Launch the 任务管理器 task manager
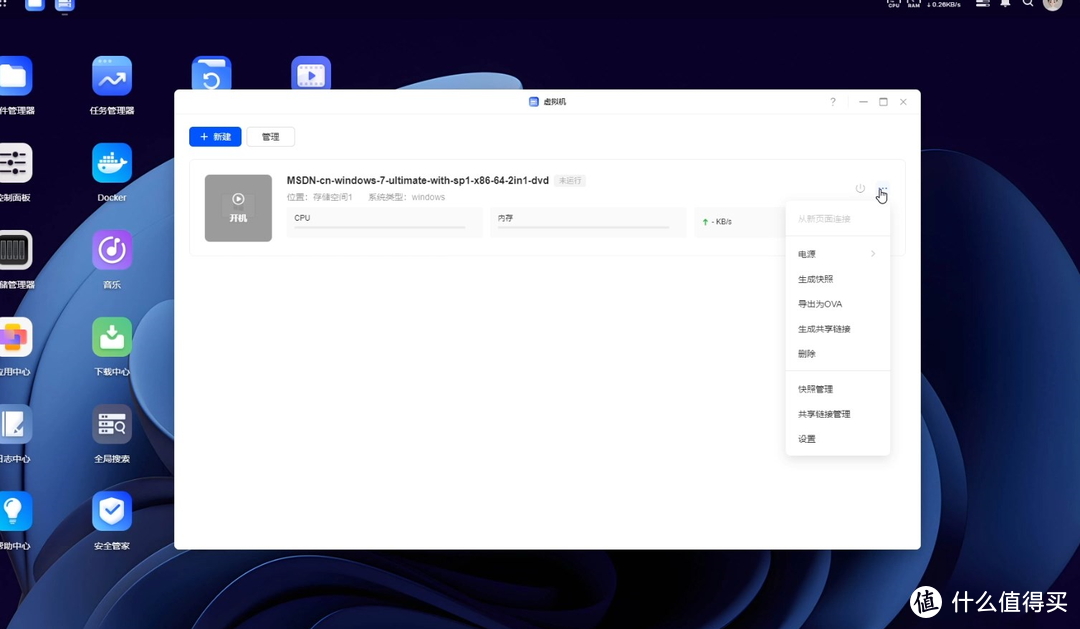The height and width of the screenshot is (629, 1080). pos(111,75)
